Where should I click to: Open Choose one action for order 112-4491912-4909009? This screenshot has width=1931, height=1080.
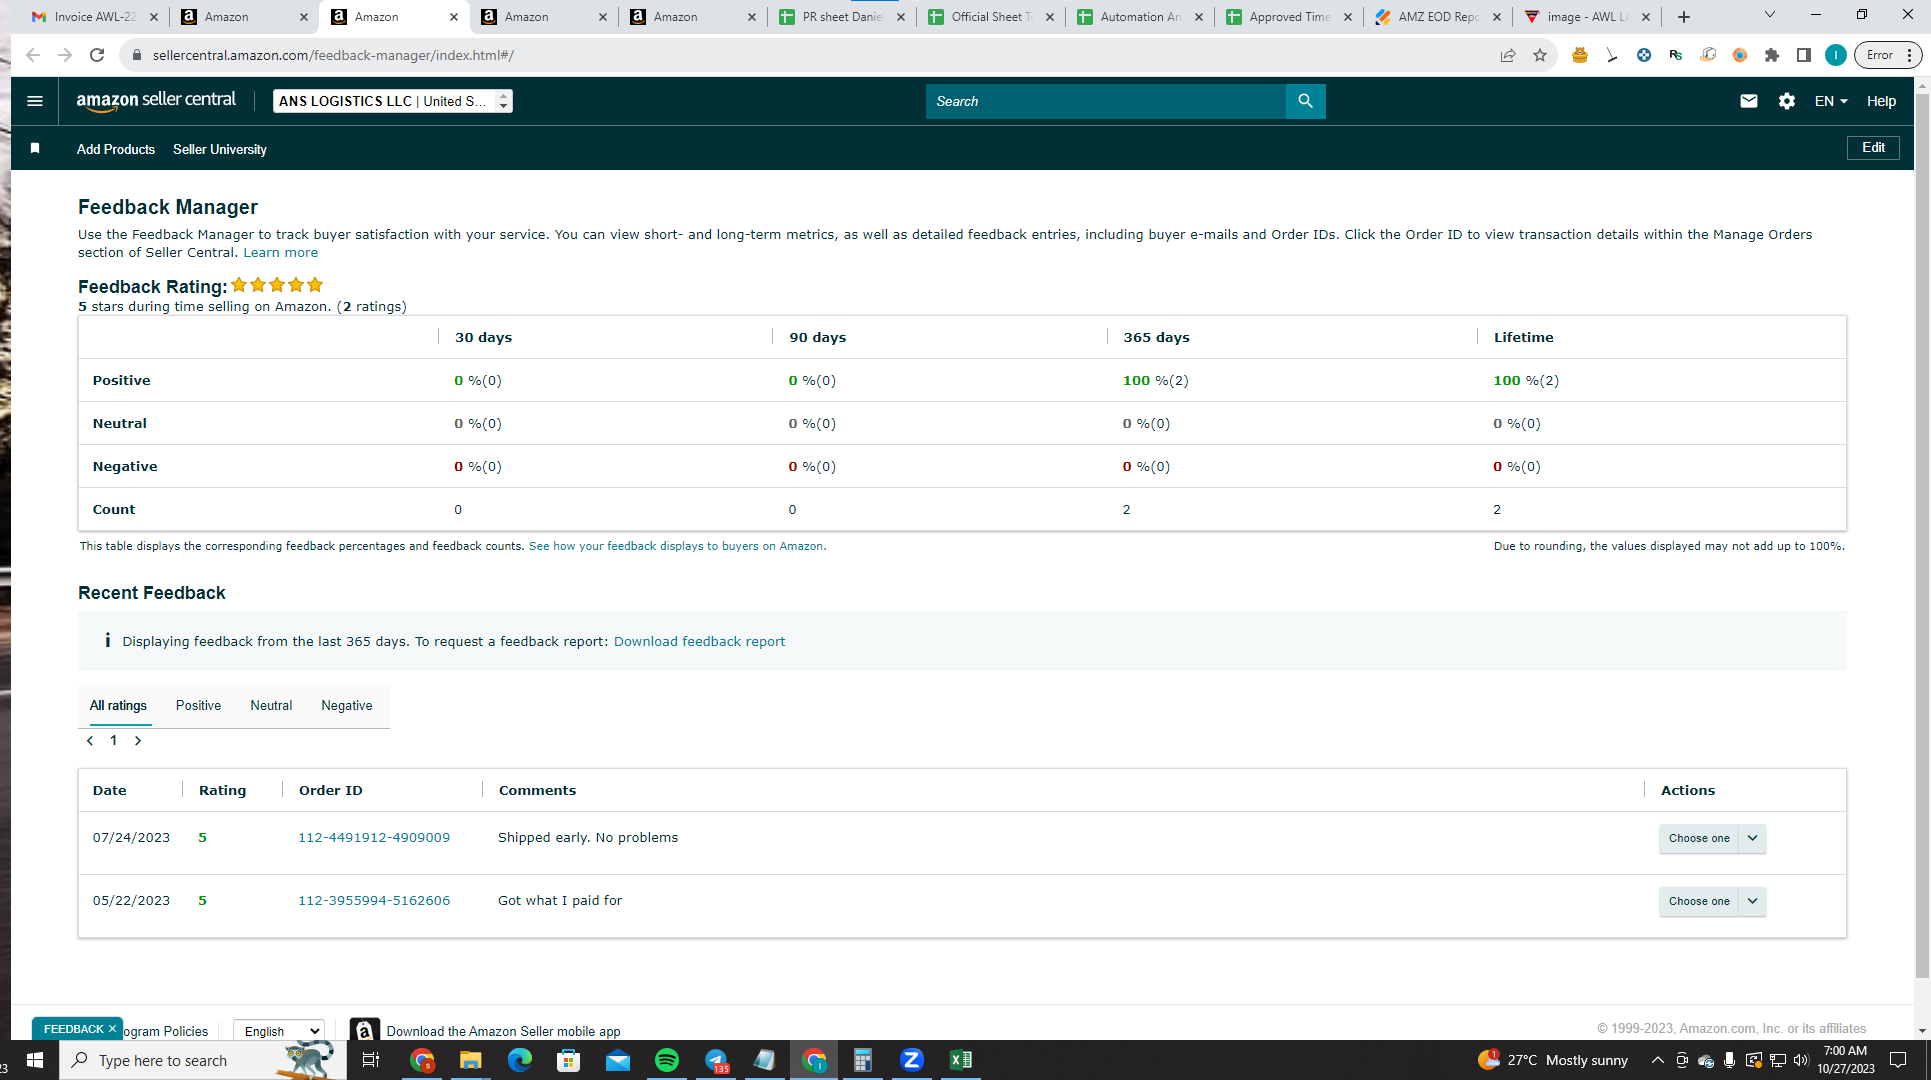(x=1712, y=838)
